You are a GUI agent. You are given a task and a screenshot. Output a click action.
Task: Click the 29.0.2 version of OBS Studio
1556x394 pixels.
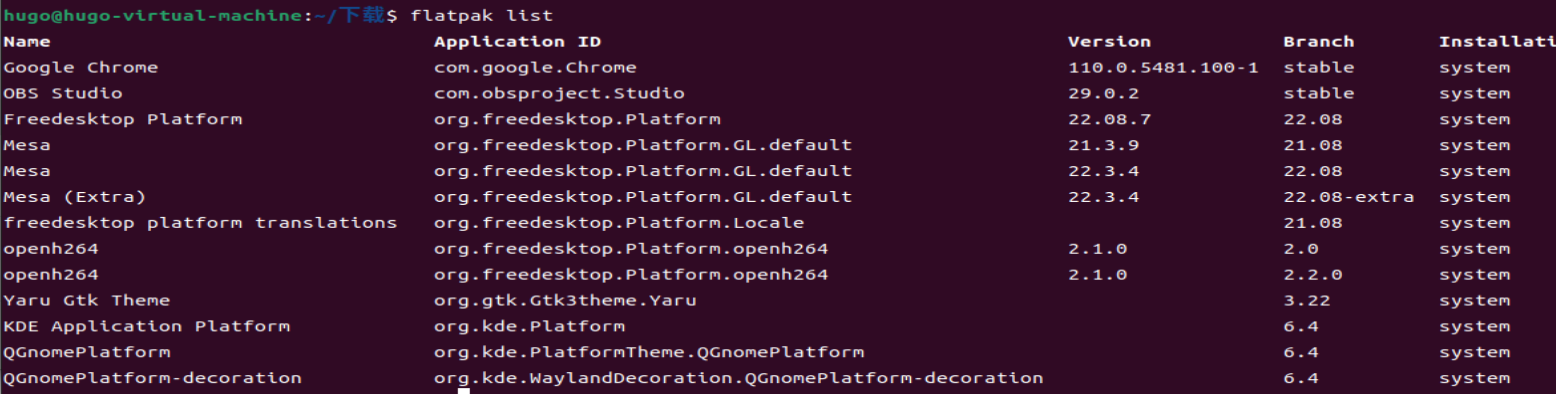(1103, 94)
